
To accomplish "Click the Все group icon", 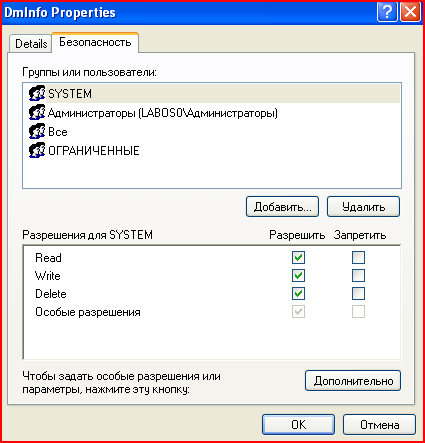I will coord(37,131).
